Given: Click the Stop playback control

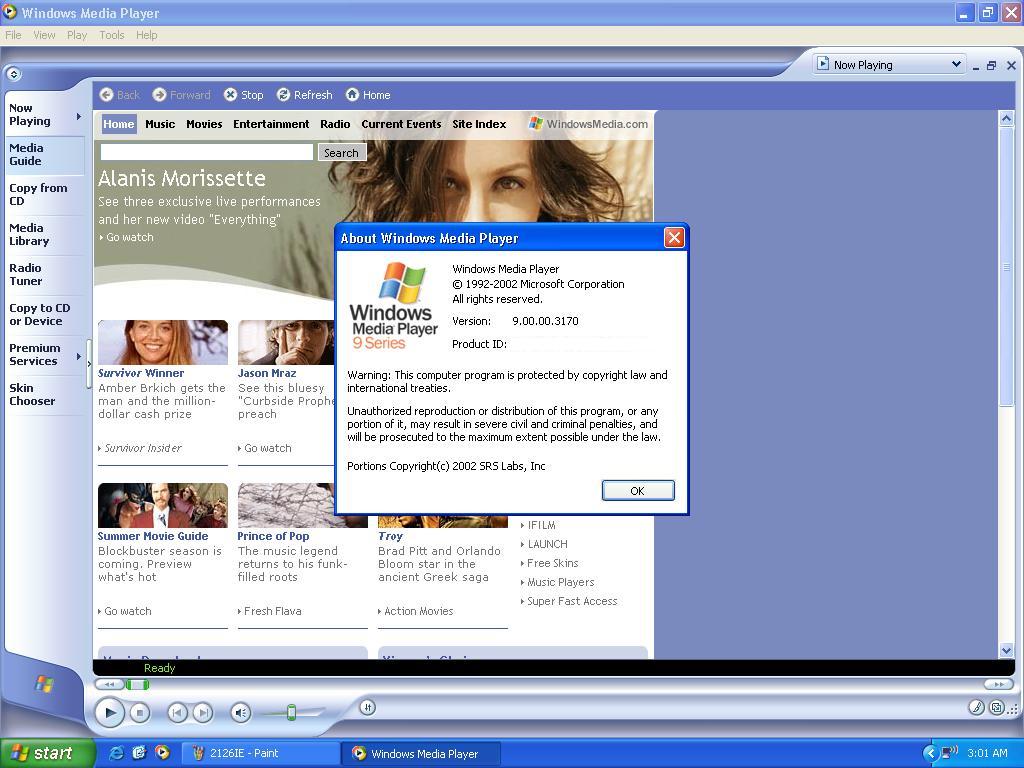Looking at the screenshot, I should [140, 712].
